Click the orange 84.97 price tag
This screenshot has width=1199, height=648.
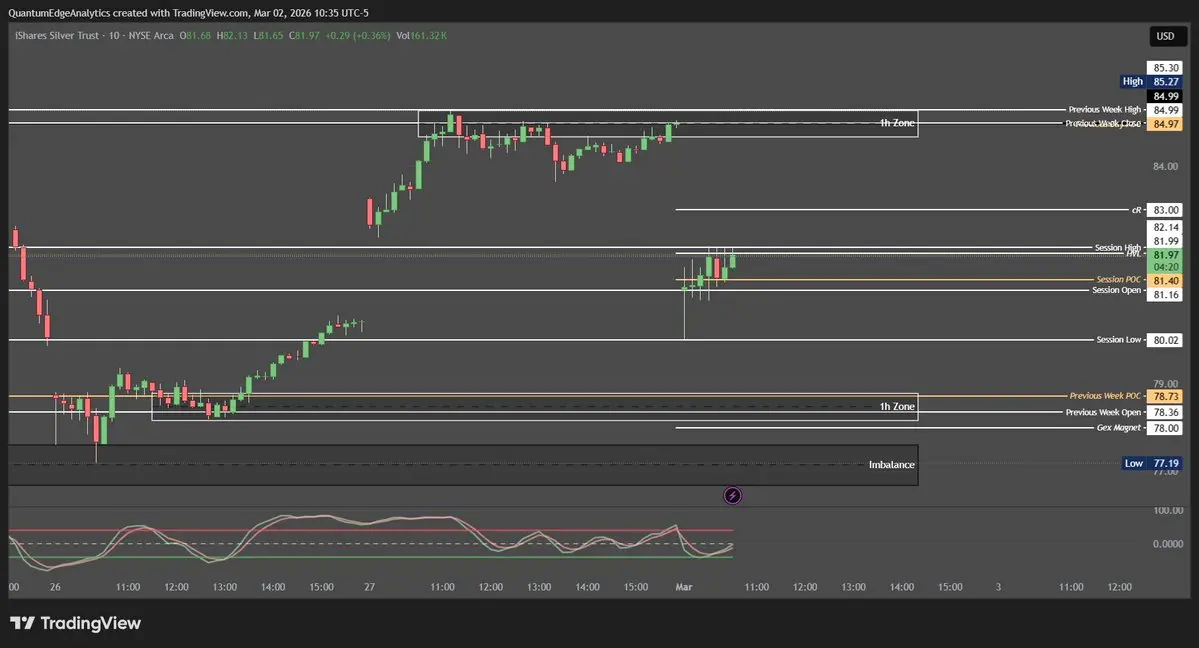pos(1165,124)
